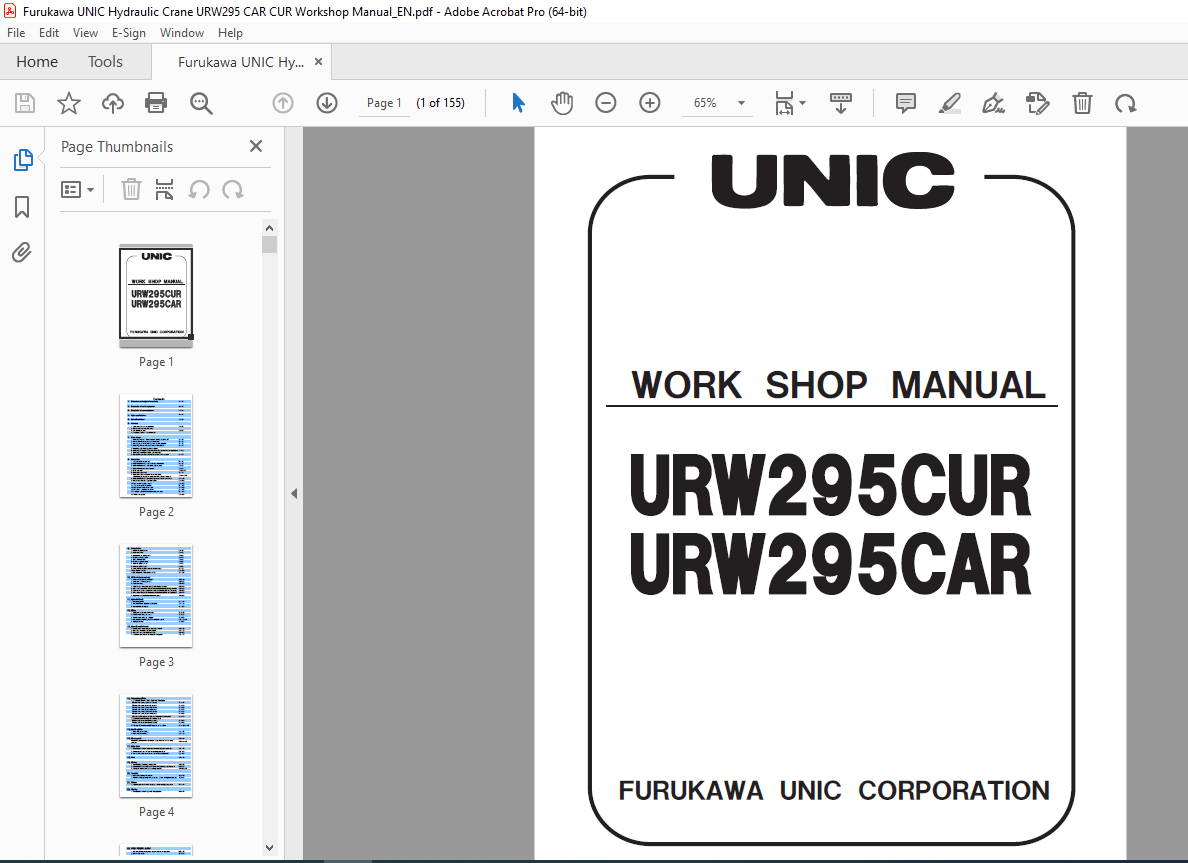Add the document to starred favorites

click(x=69, y=103)
